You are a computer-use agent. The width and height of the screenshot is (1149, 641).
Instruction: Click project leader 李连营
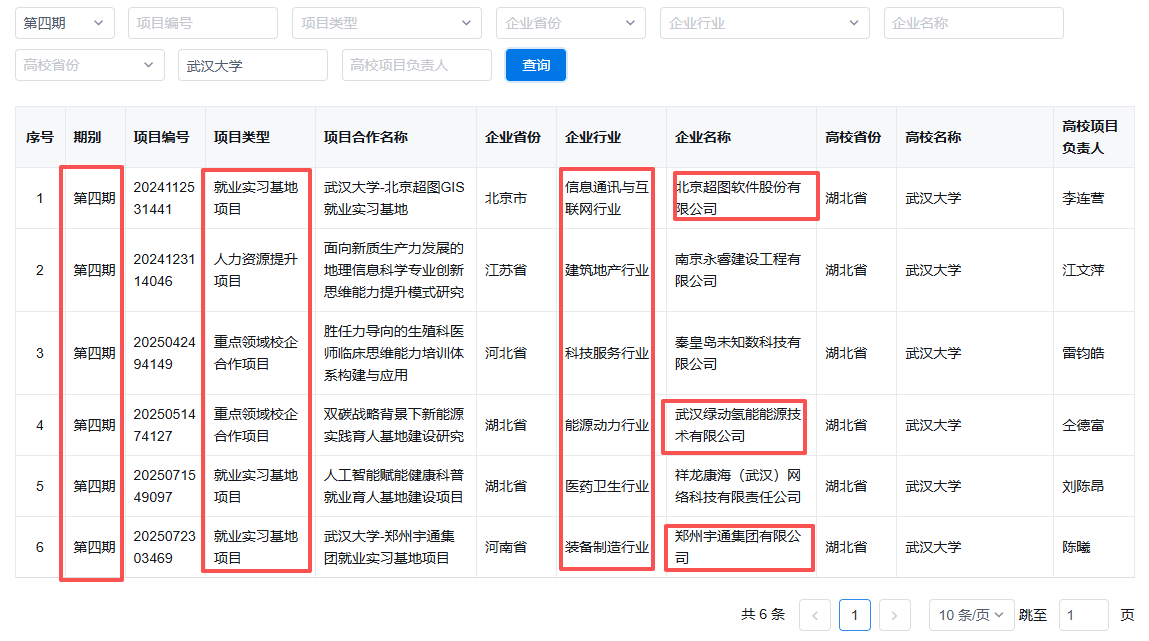[1083, 198]
